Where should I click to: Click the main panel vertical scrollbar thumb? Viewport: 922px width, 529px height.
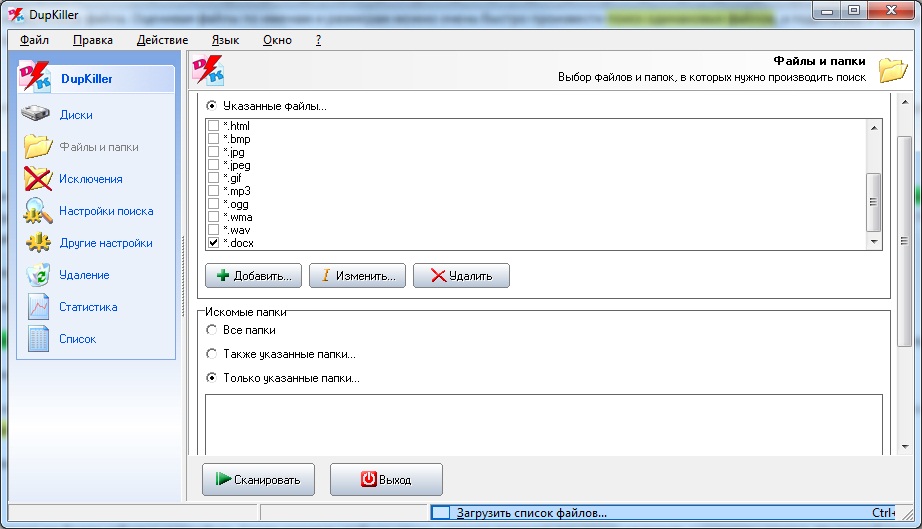pyautogui.click(x=905, y=241)
